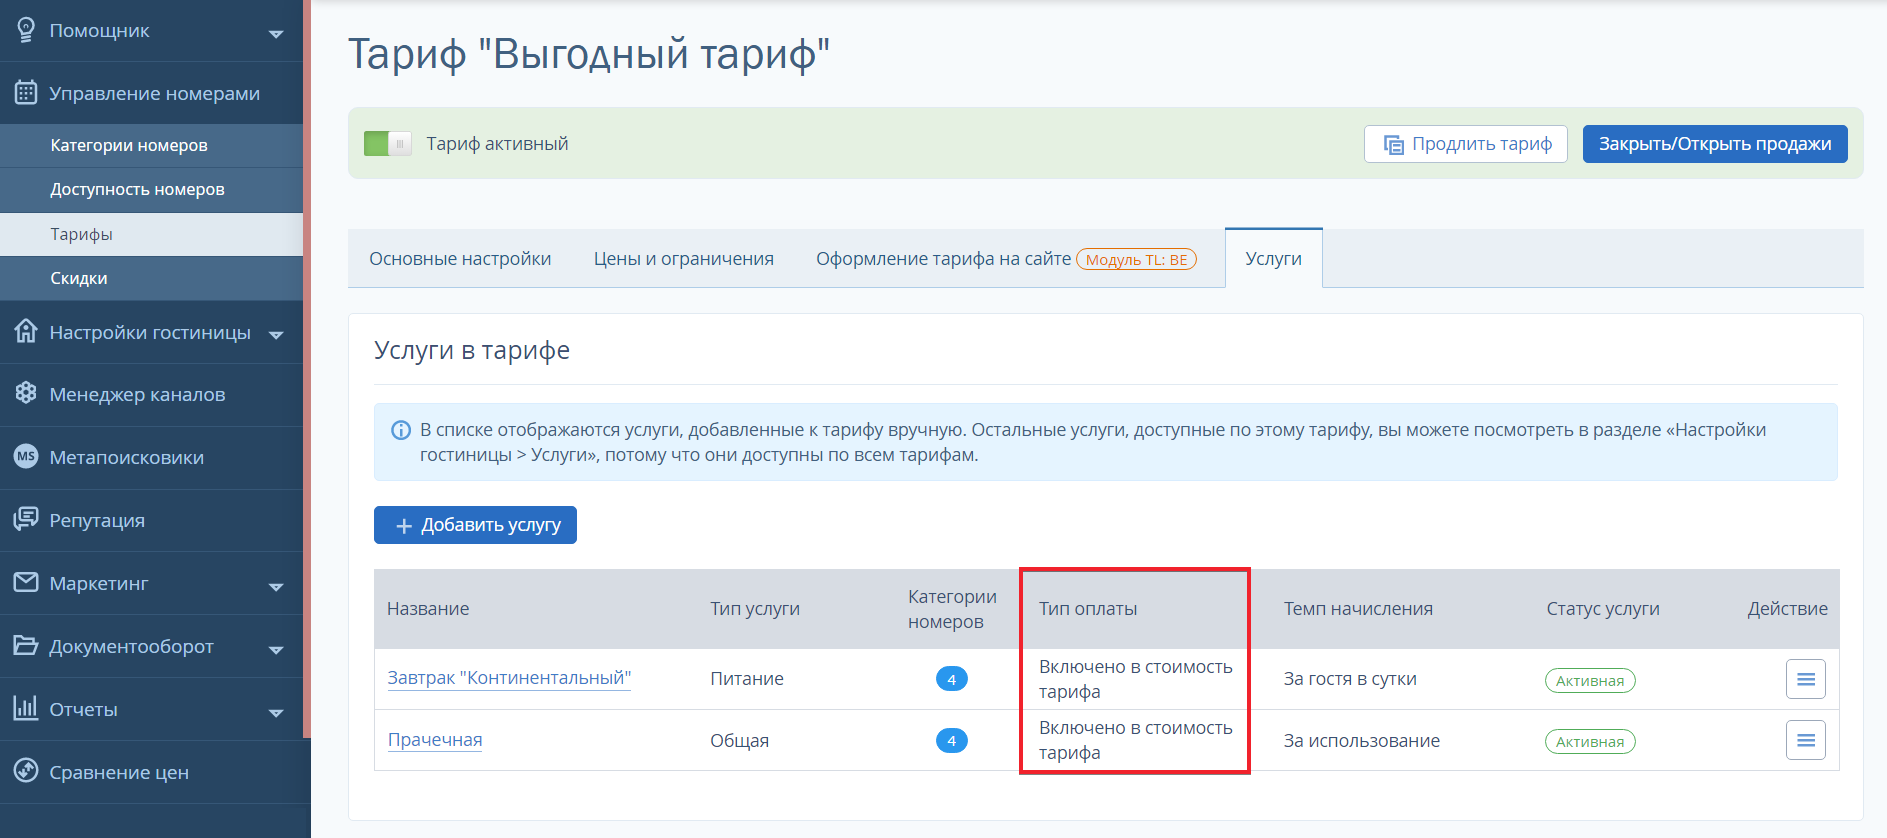Click the house icon for Настройки гостиницы
The image size is (1887, 838).
pyautogui.click(x=26, y=331)
